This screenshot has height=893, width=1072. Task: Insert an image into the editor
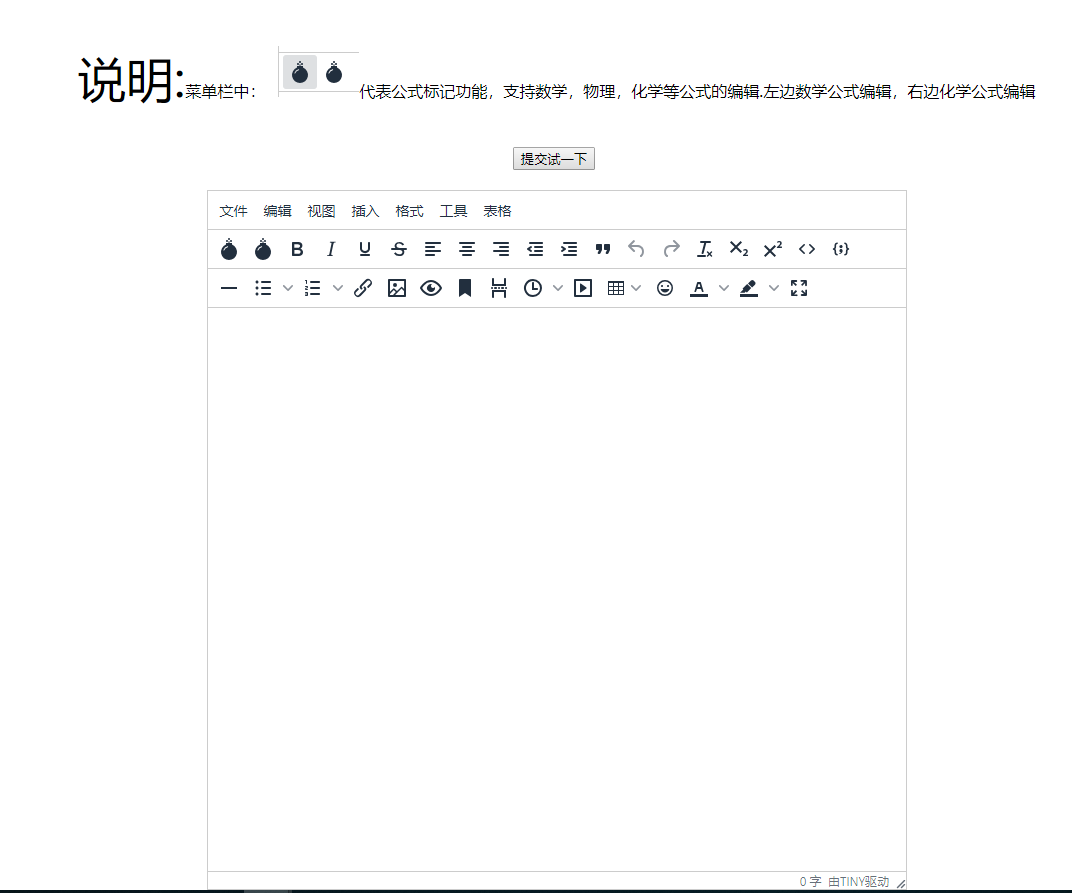397,288
